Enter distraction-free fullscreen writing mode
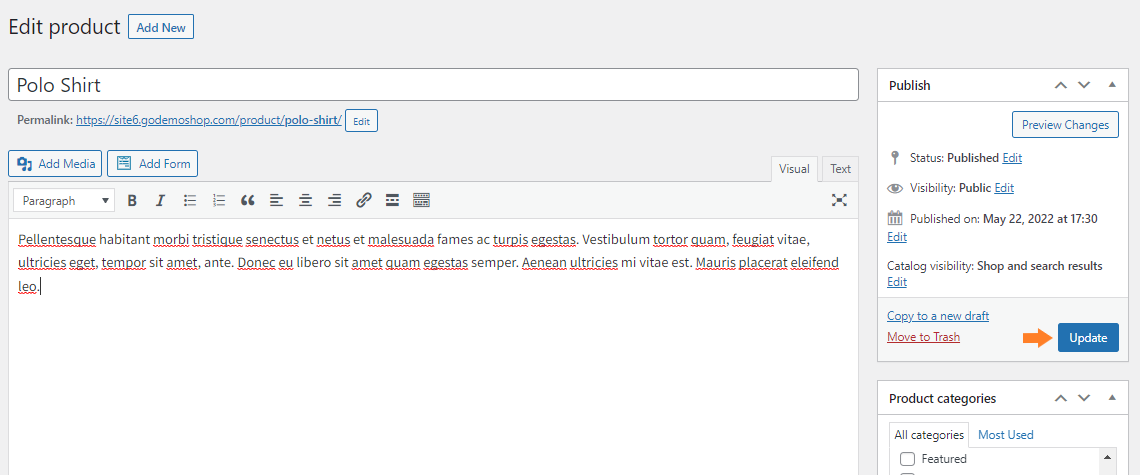 pos(839,201)
